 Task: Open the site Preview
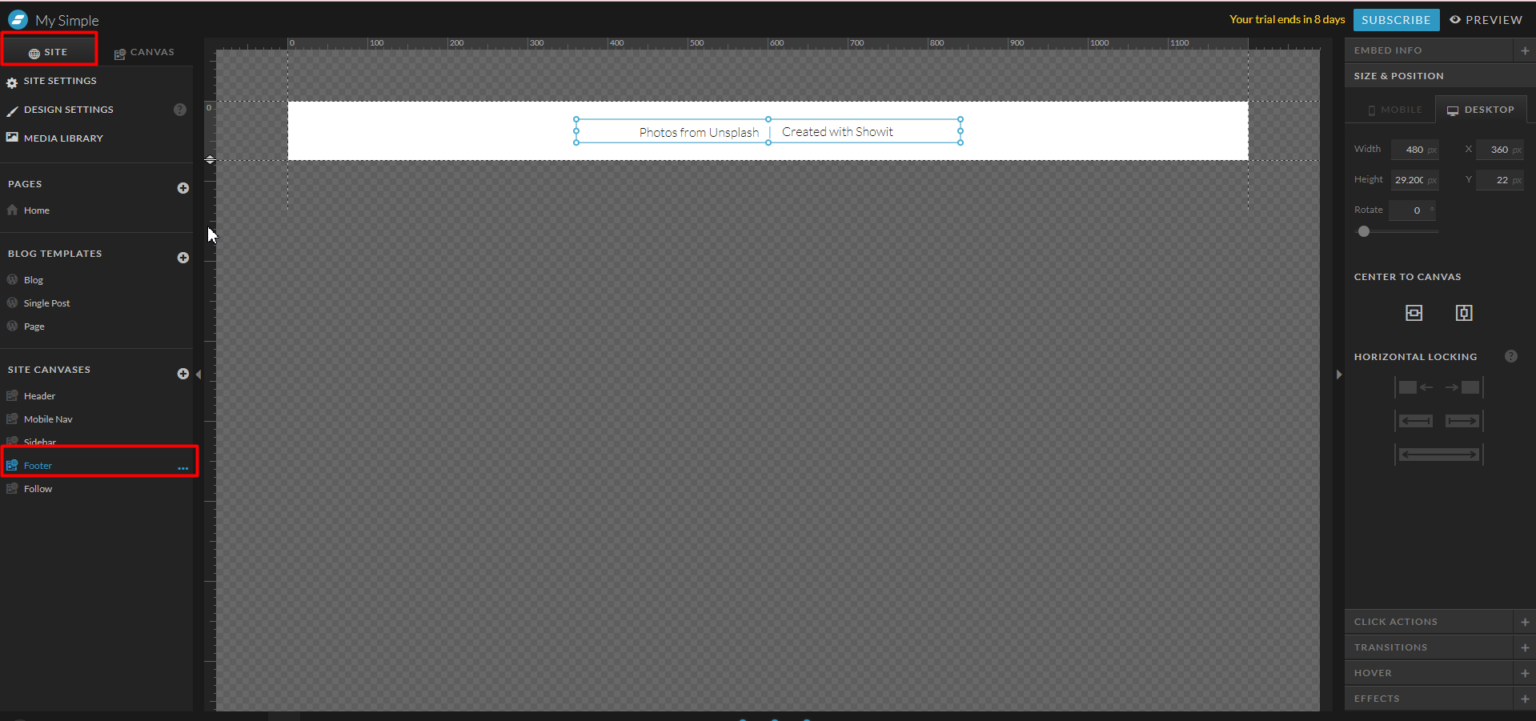pos(1486,20)
